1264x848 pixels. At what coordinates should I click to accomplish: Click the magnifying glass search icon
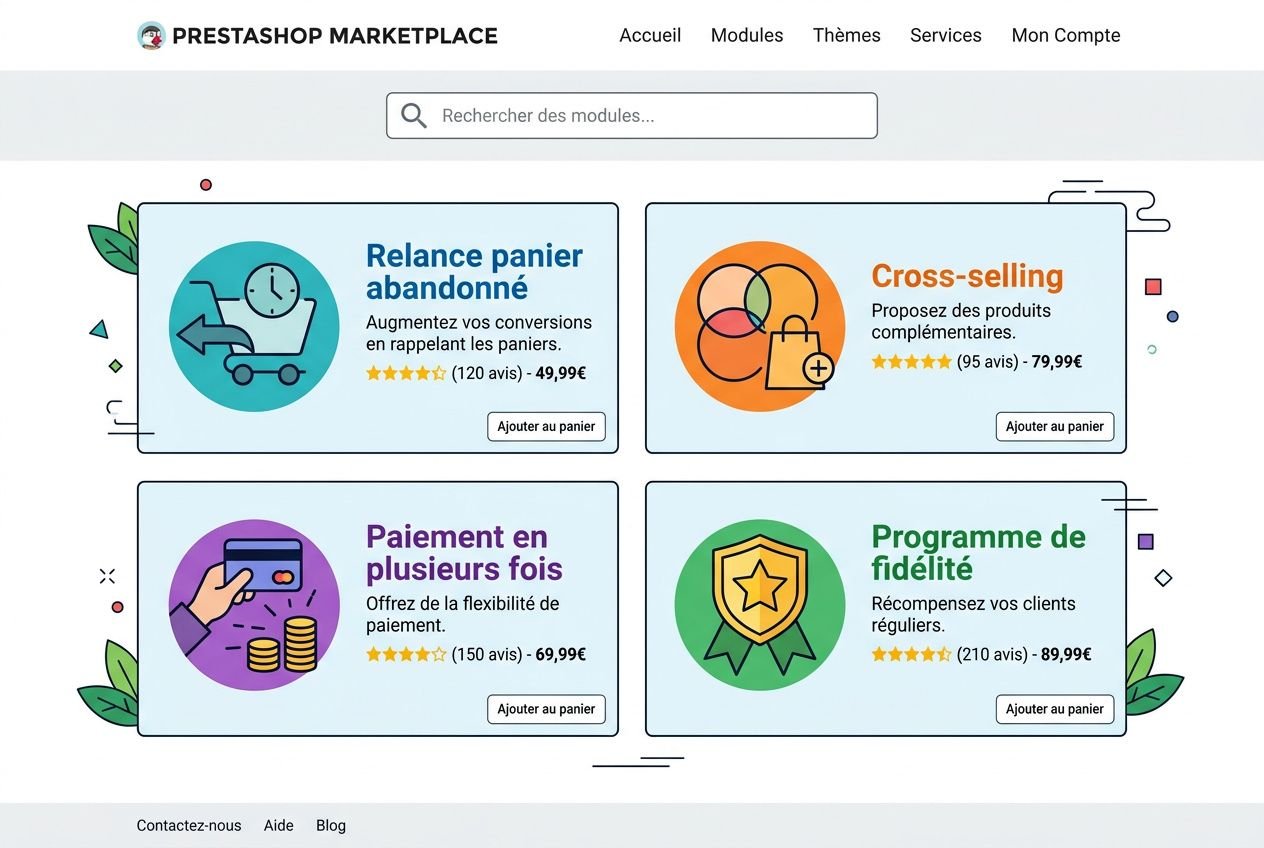click(x=414, y=115)
